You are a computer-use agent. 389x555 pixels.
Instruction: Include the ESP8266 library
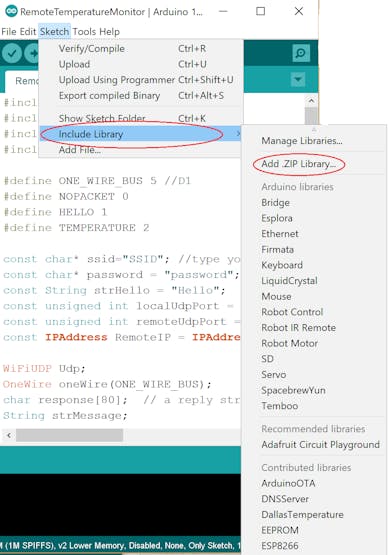[x=280, y=546]
